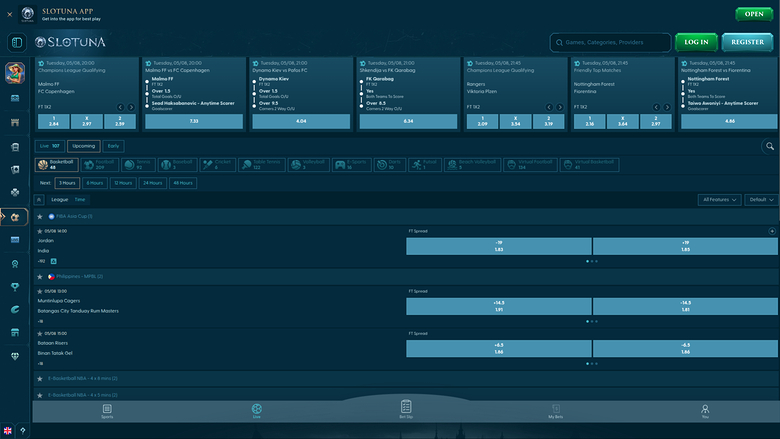Click the REGISTER button
780x439 pixels.
click(748, 42)
